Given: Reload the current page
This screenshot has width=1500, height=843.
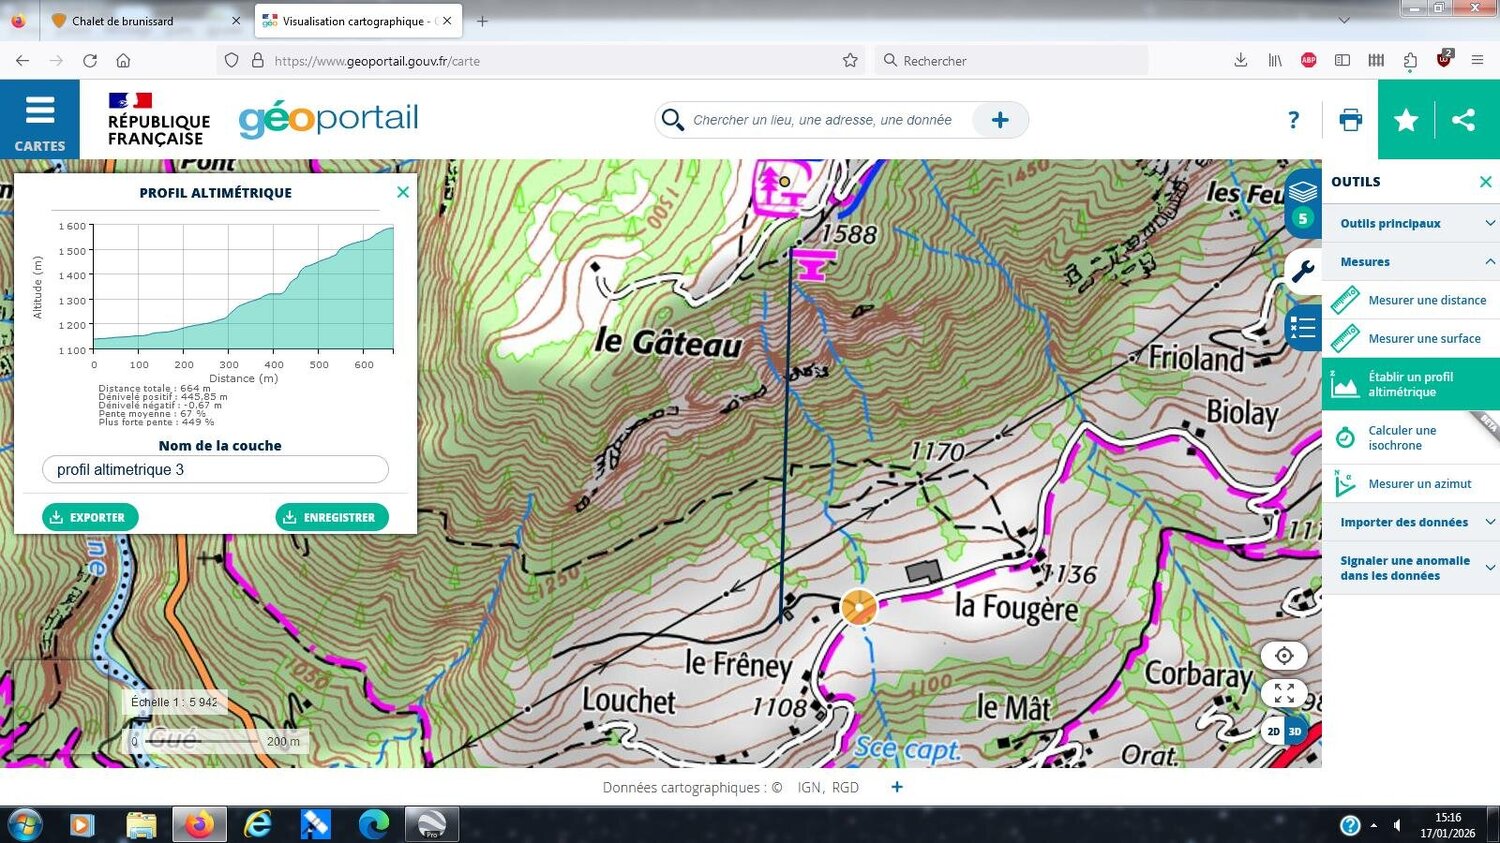Looking at the screenshot, I should (90, 60).
